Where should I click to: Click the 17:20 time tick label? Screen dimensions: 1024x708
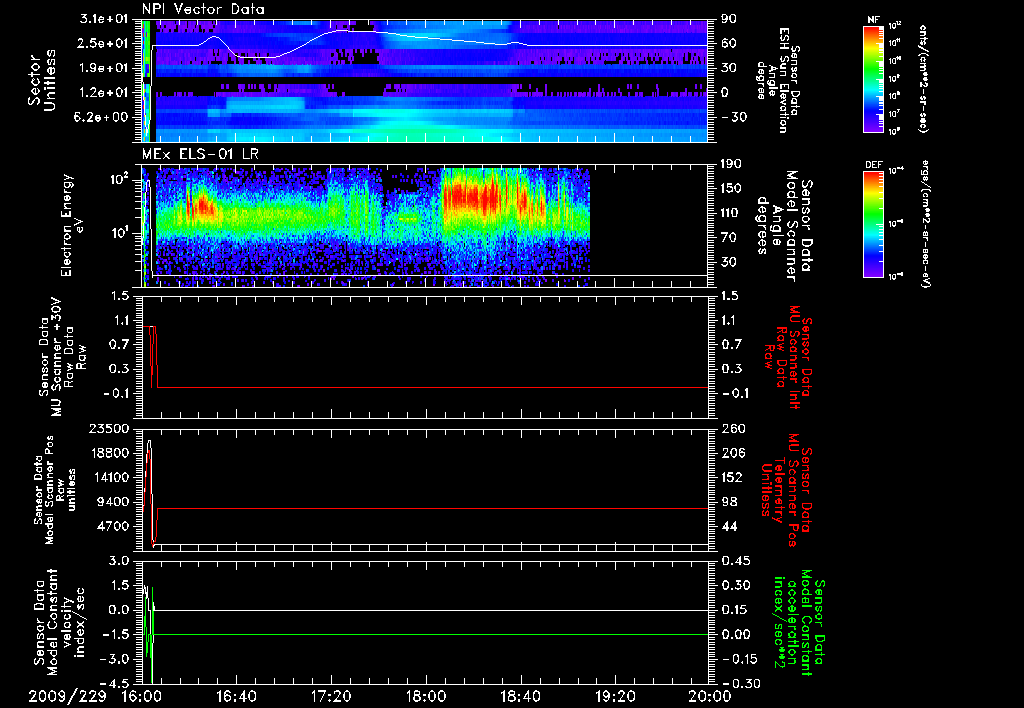pyautogui.click(x=331, y=696)
